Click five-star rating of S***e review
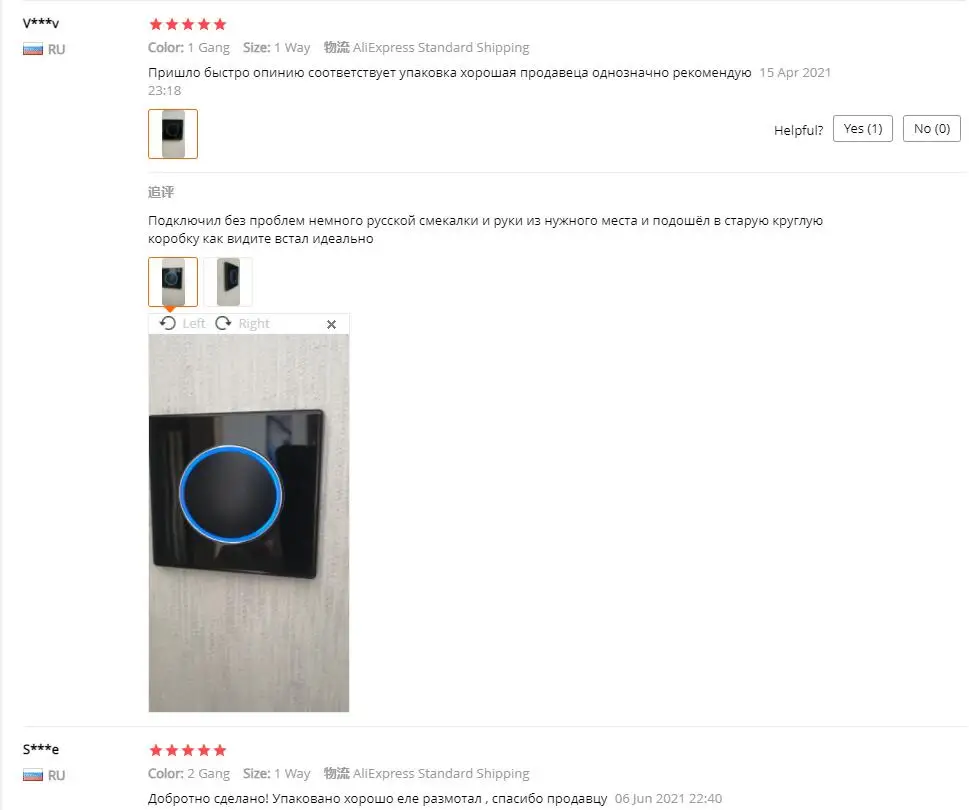The image size is (969, 810). pos(188,750)
